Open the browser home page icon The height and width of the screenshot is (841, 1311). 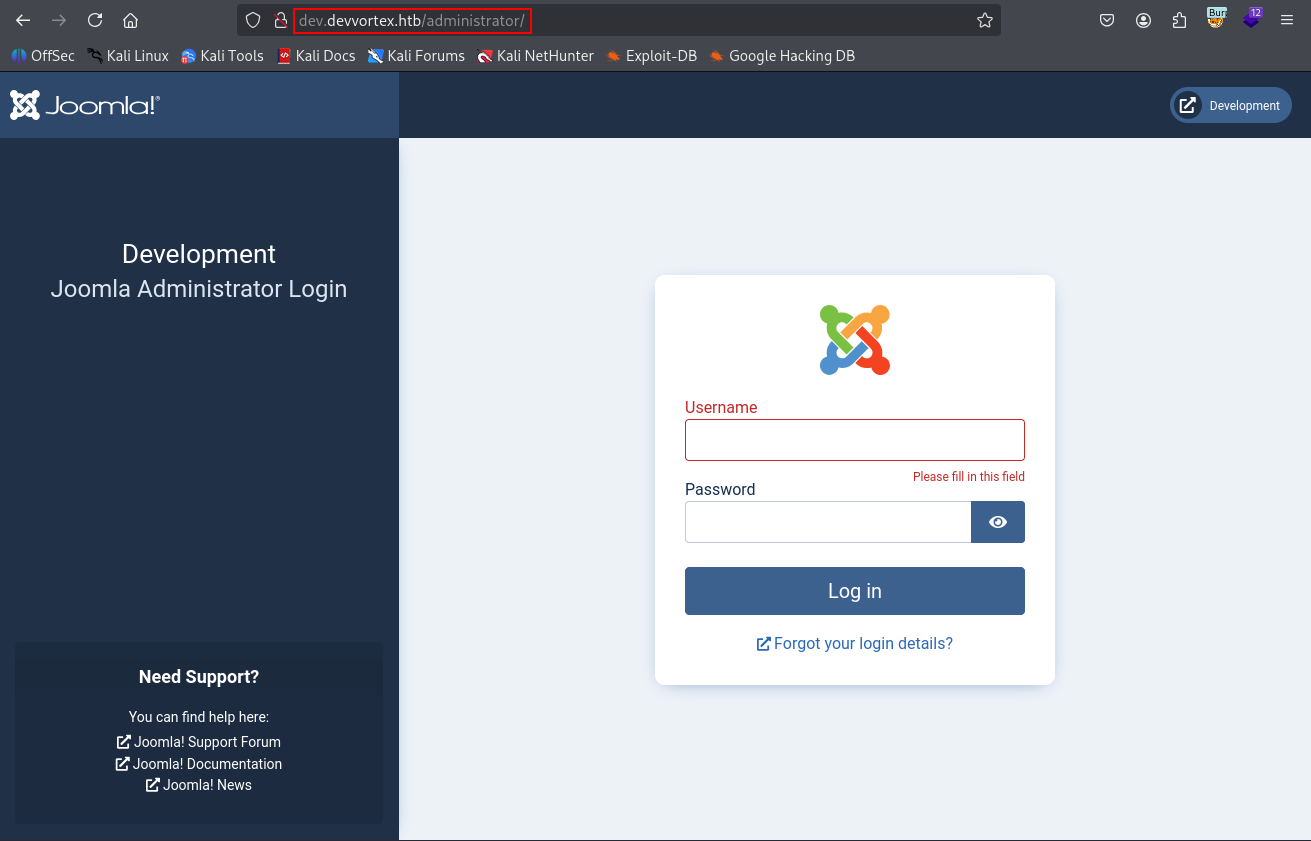(x=130, y=20)
